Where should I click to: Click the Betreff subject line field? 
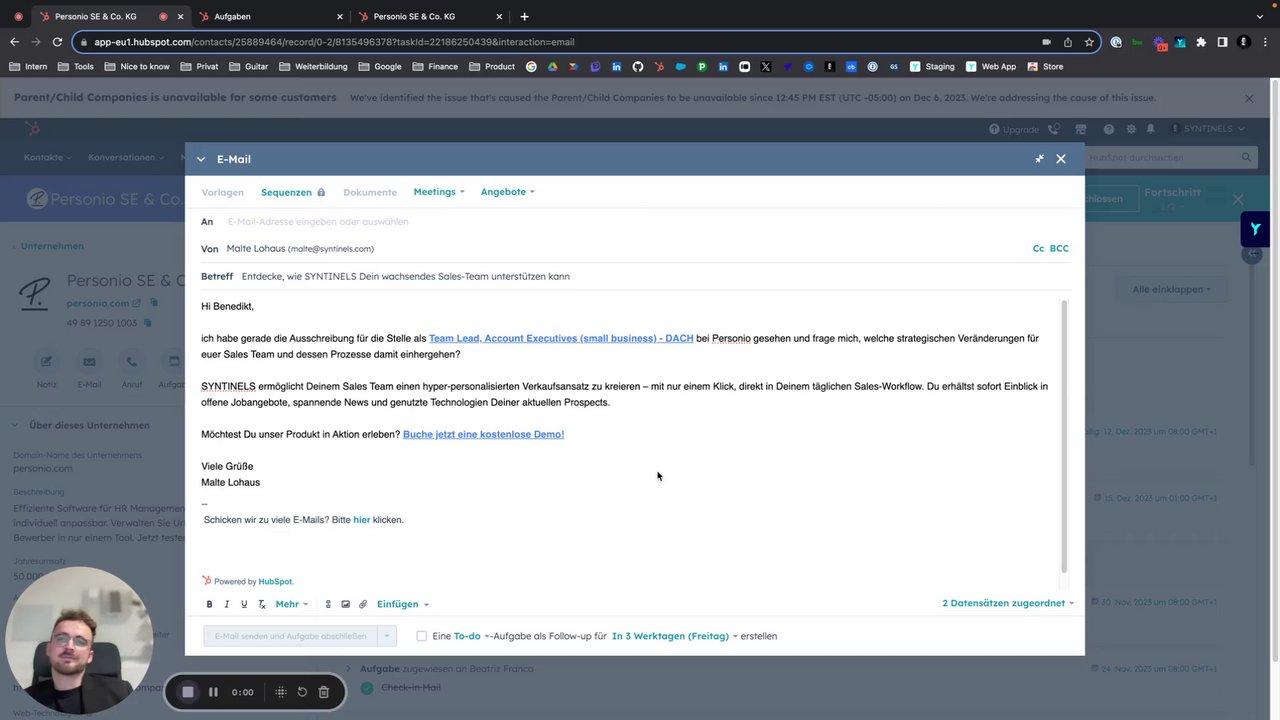[655, 276]
